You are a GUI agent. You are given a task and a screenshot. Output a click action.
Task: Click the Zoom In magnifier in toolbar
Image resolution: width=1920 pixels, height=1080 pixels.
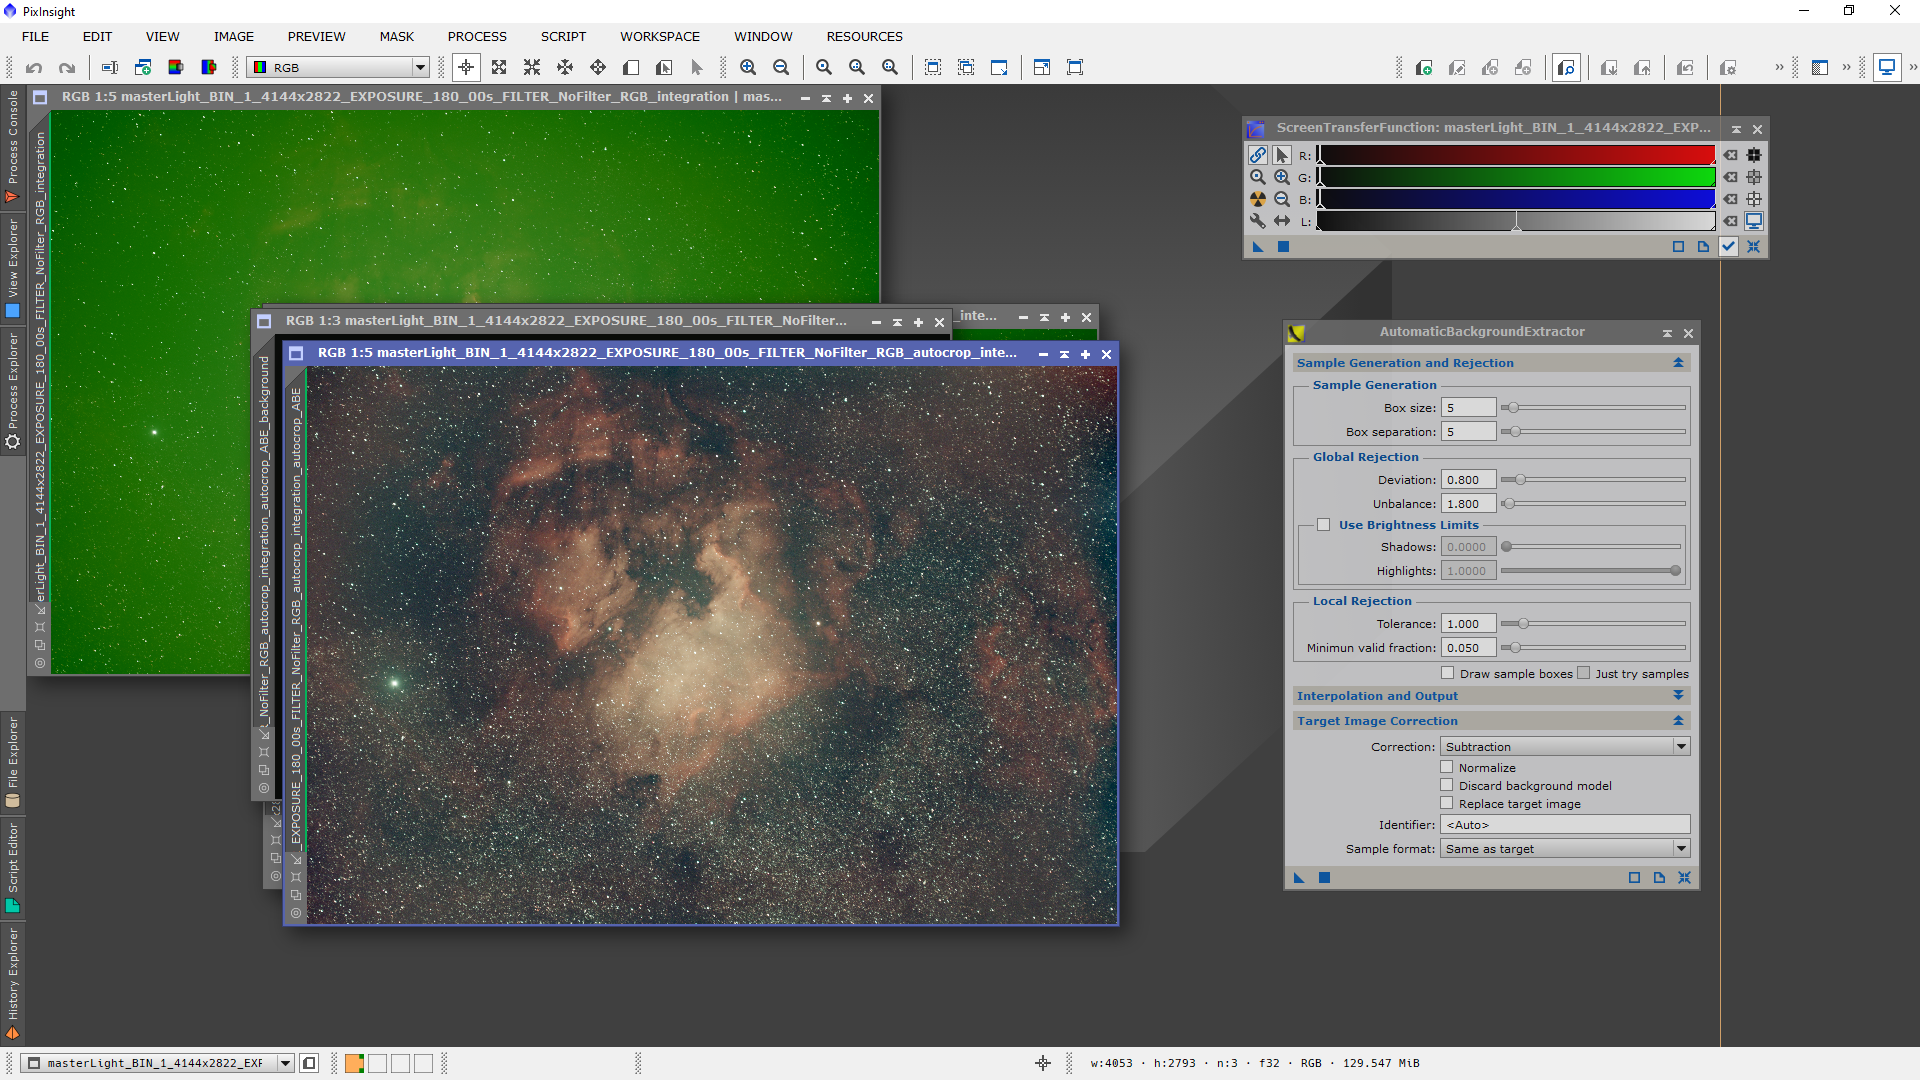pos(748,68)
